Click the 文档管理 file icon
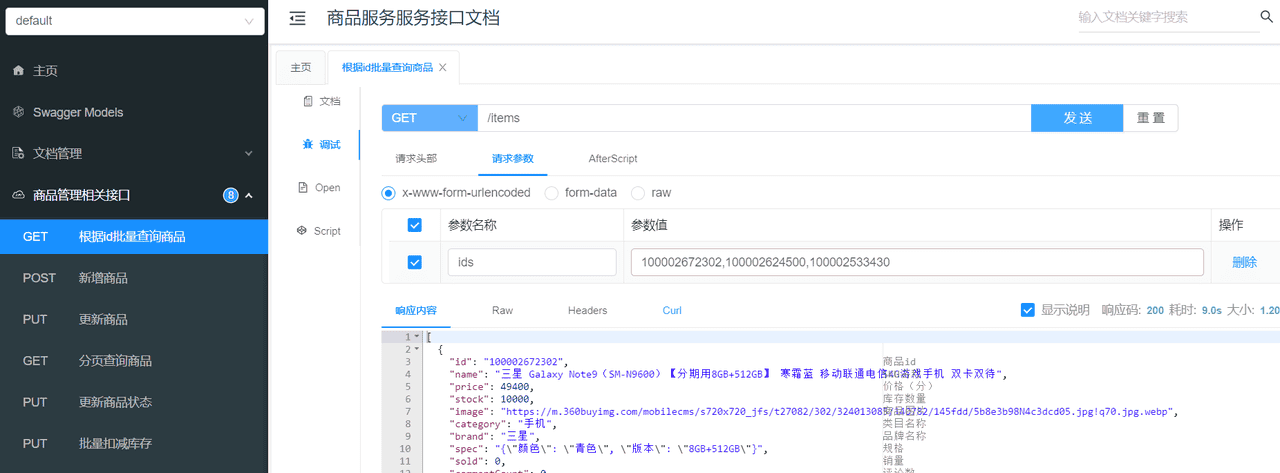The width and height of the screenshot is (1280, 473). point(18,153)
